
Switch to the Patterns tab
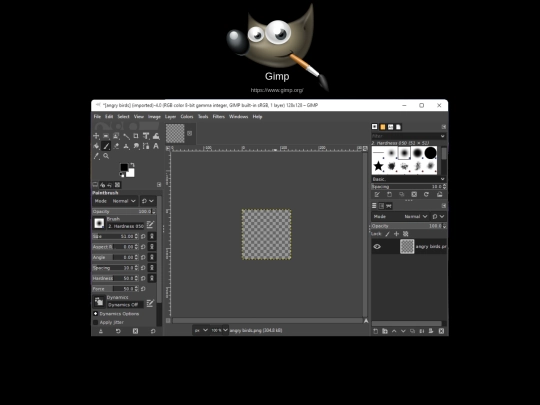(383, 127)
